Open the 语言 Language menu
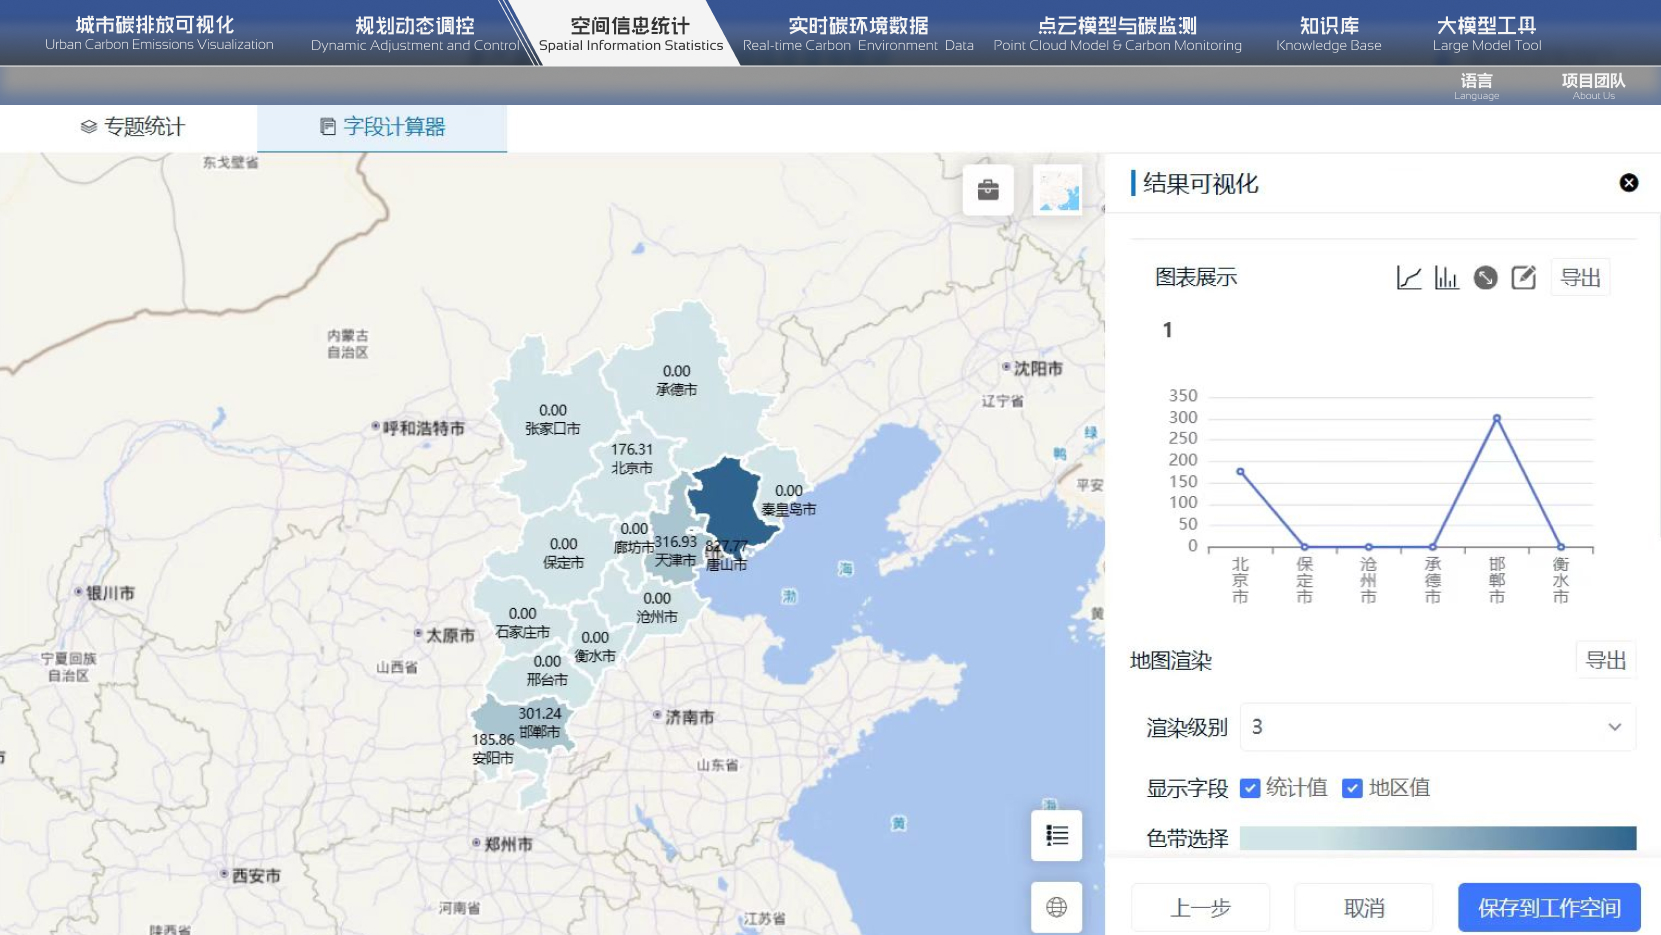Image resolution: width=1661 pixels, height=935 pixels. tap(1476, 85)
